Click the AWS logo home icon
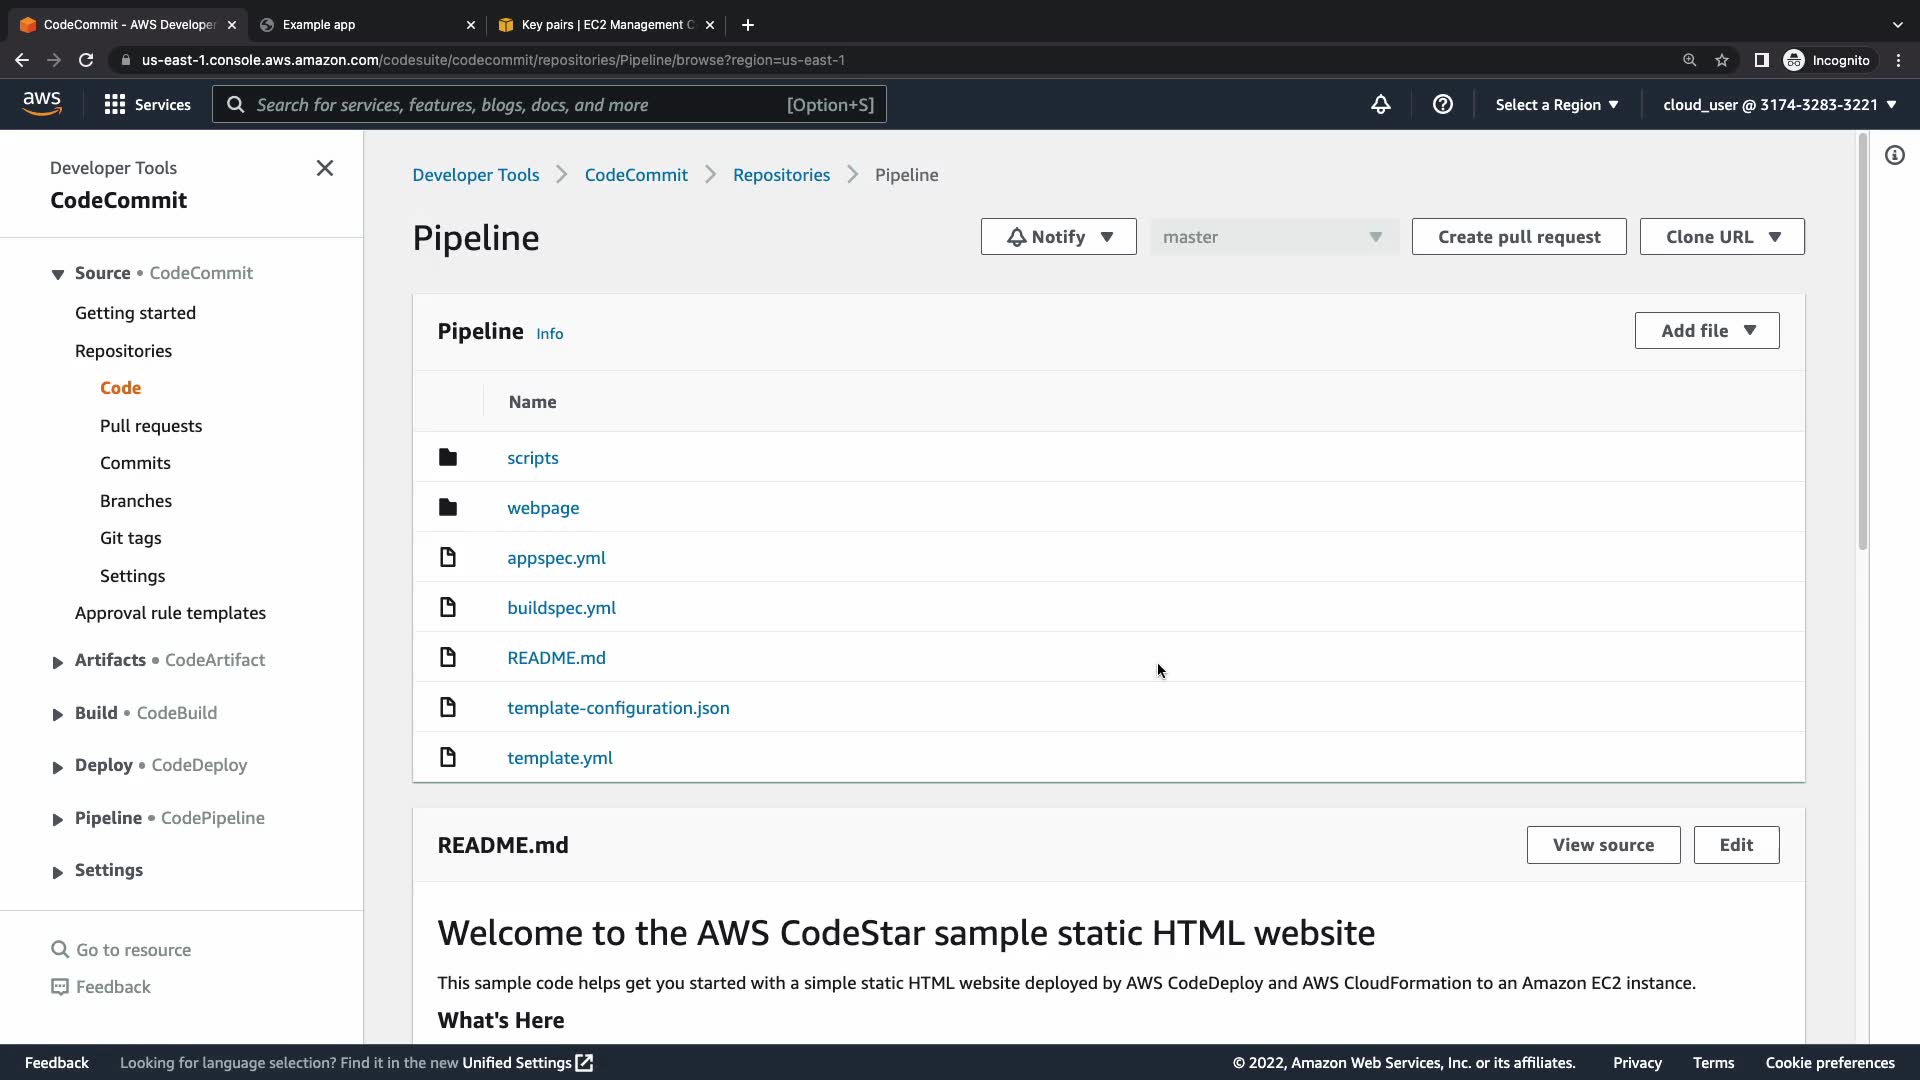Image resolution: width=1920 pixels, height=1080 pixels. coord(42,104)
